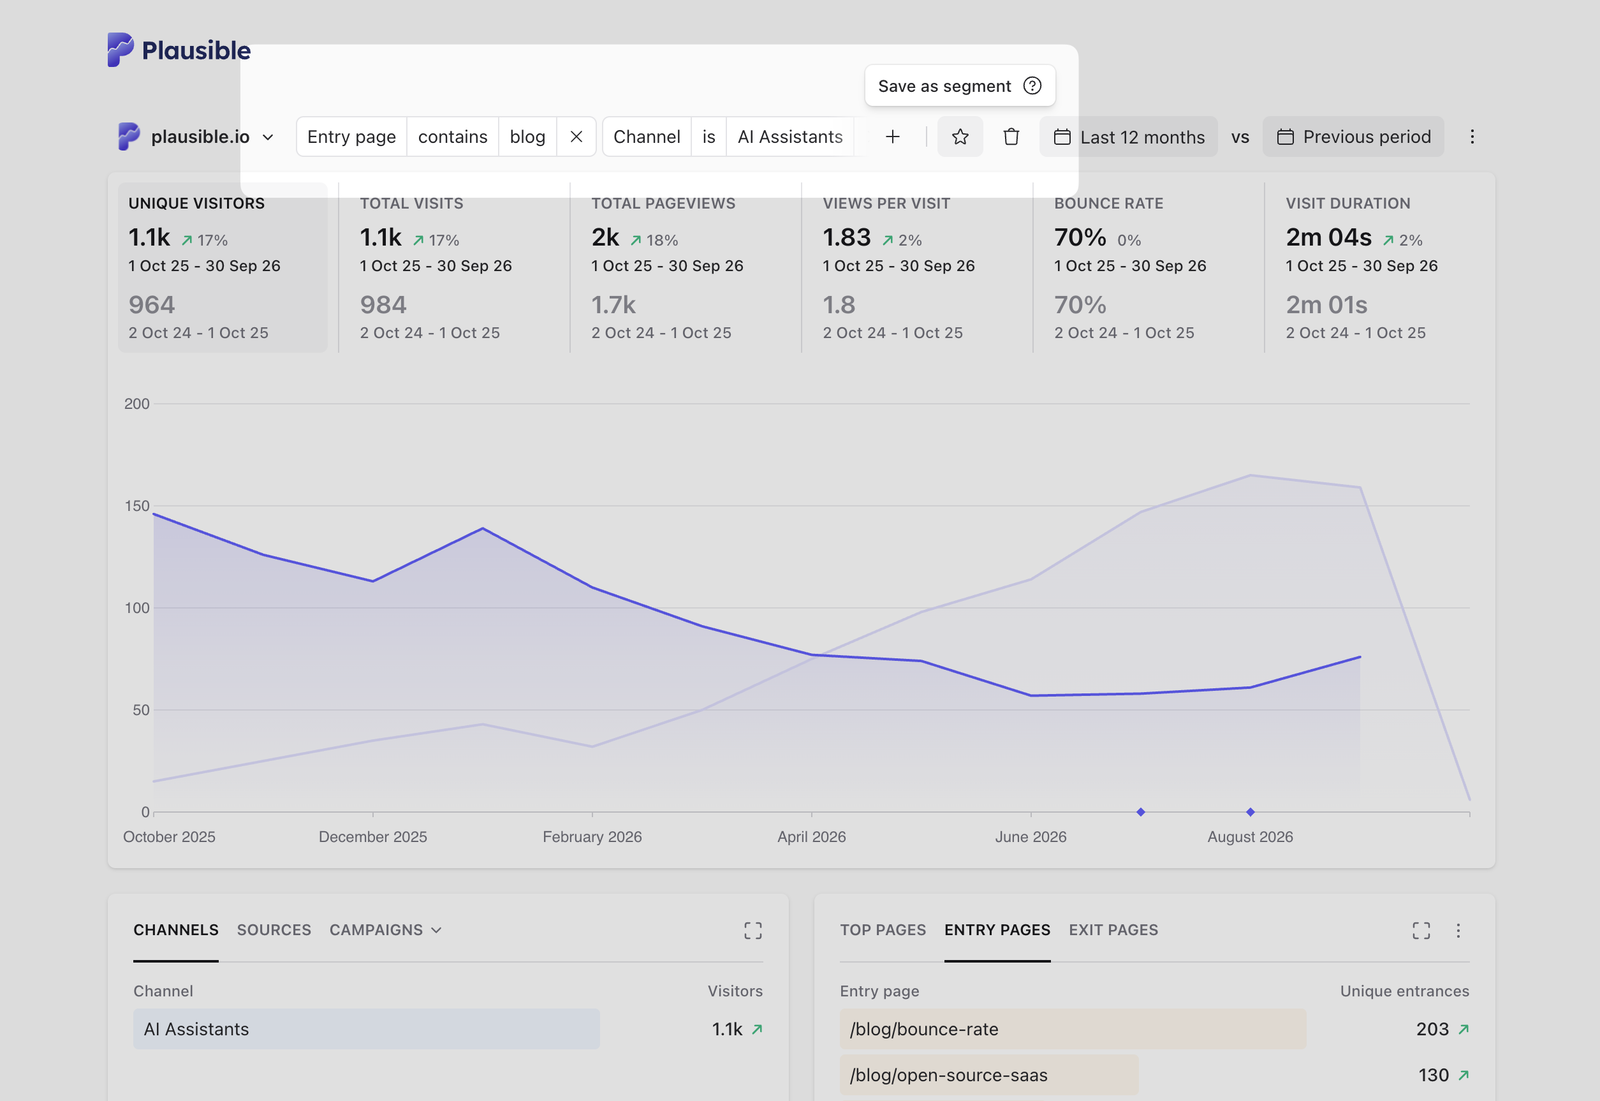Click the calendar icon in Previous period

[1285, 137]
